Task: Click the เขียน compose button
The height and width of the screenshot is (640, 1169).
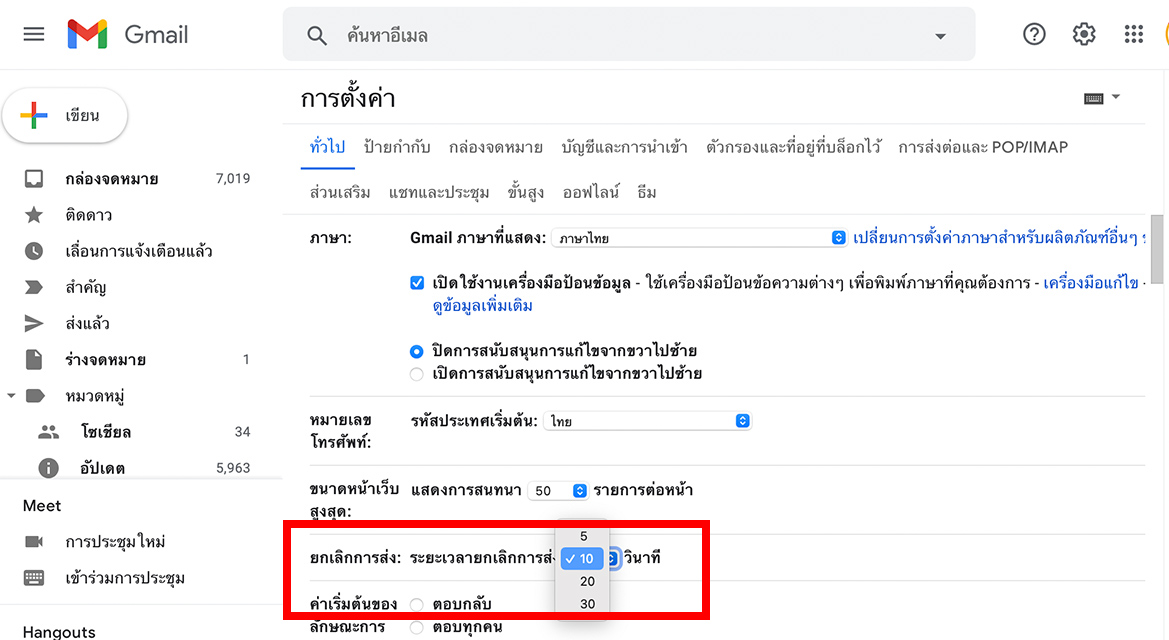Action: tap(66, 116)
